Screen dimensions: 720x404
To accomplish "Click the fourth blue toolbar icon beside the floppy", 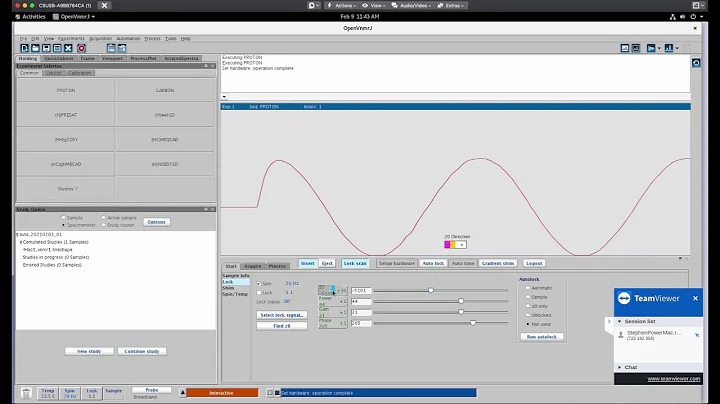I will pyautogui.click(x=57, y=48).
